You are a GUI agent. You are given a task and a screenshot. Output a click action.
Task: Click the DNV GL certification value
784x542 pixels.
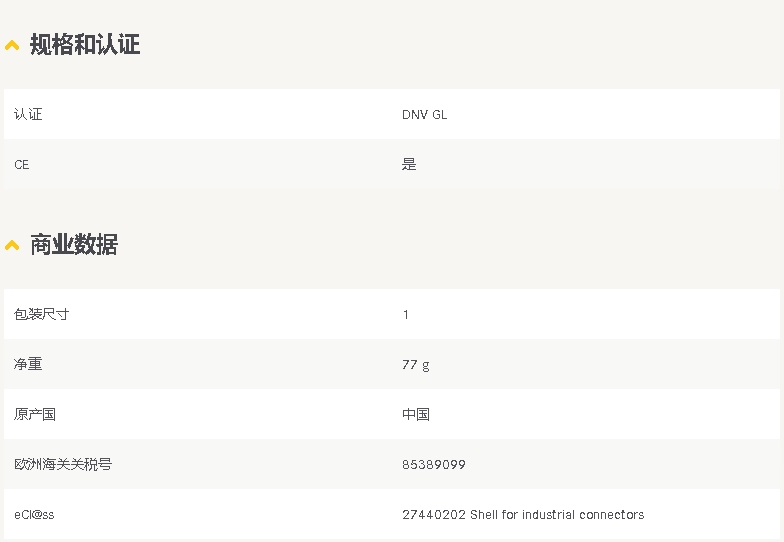coord(425,114)
